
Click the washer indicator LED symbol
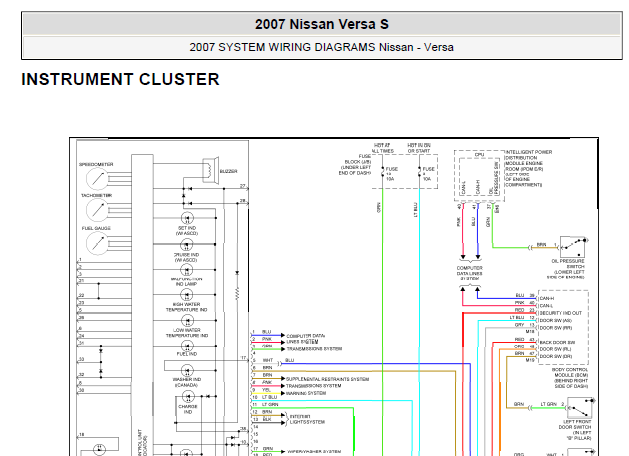tap(187, 370)
